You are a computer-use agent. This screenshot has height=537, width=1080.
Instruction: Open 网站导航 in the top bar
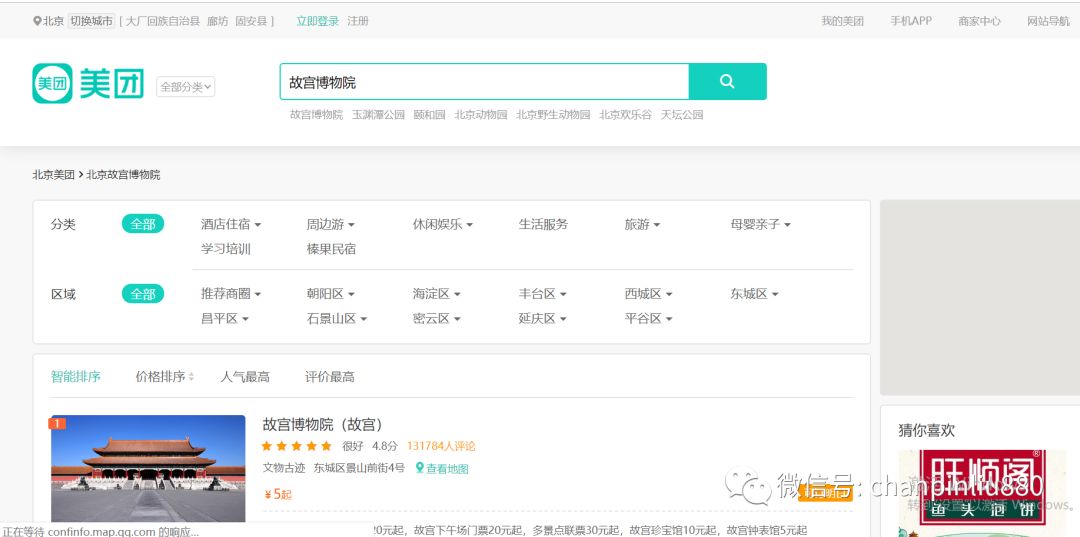pos(1048,21)
